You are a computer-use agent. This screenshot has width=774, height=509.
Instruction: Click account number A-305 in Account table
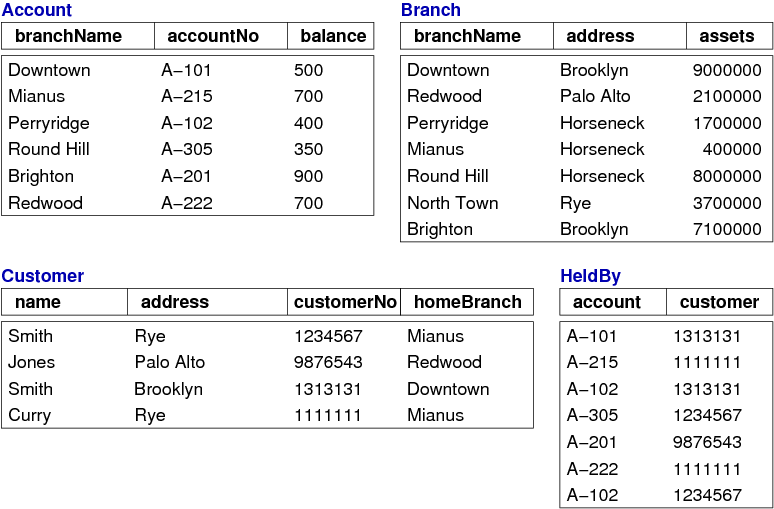tap(187, 150)
